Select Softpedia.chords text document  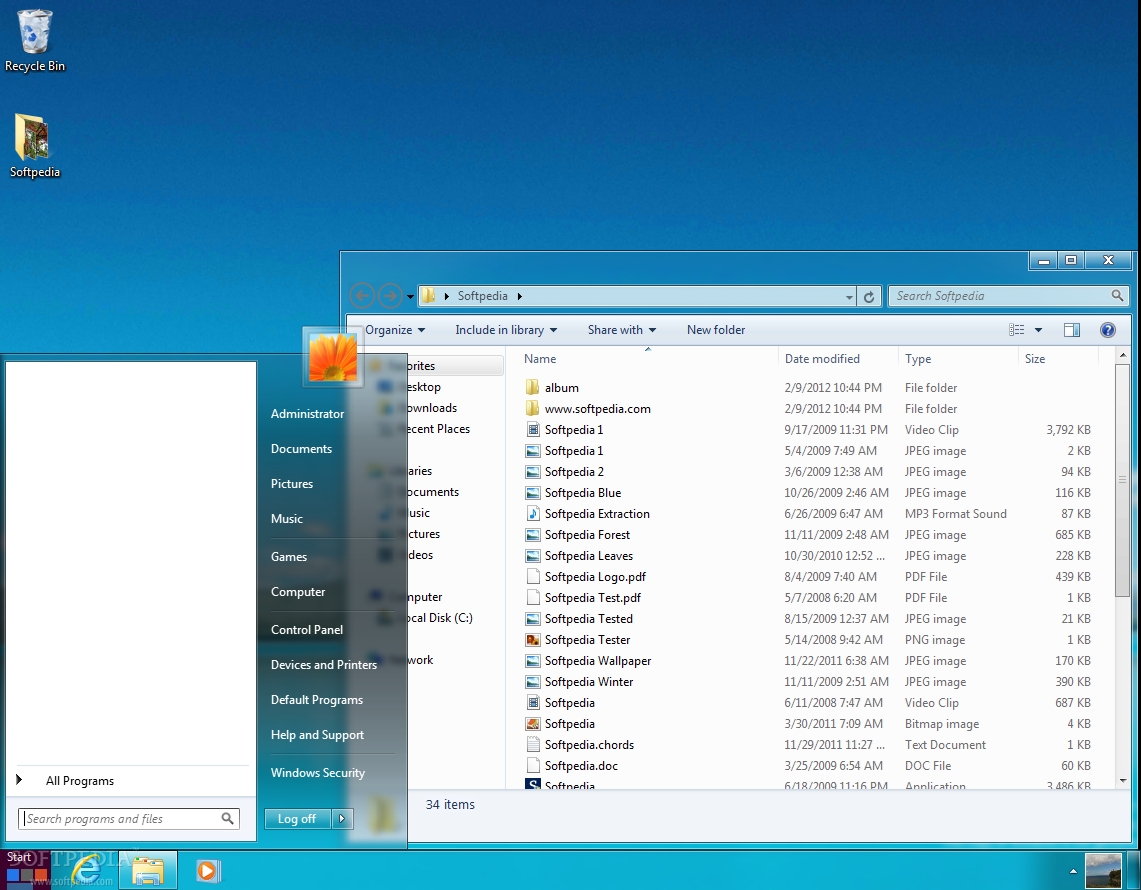pyautogui.click(x=809, y=745)
